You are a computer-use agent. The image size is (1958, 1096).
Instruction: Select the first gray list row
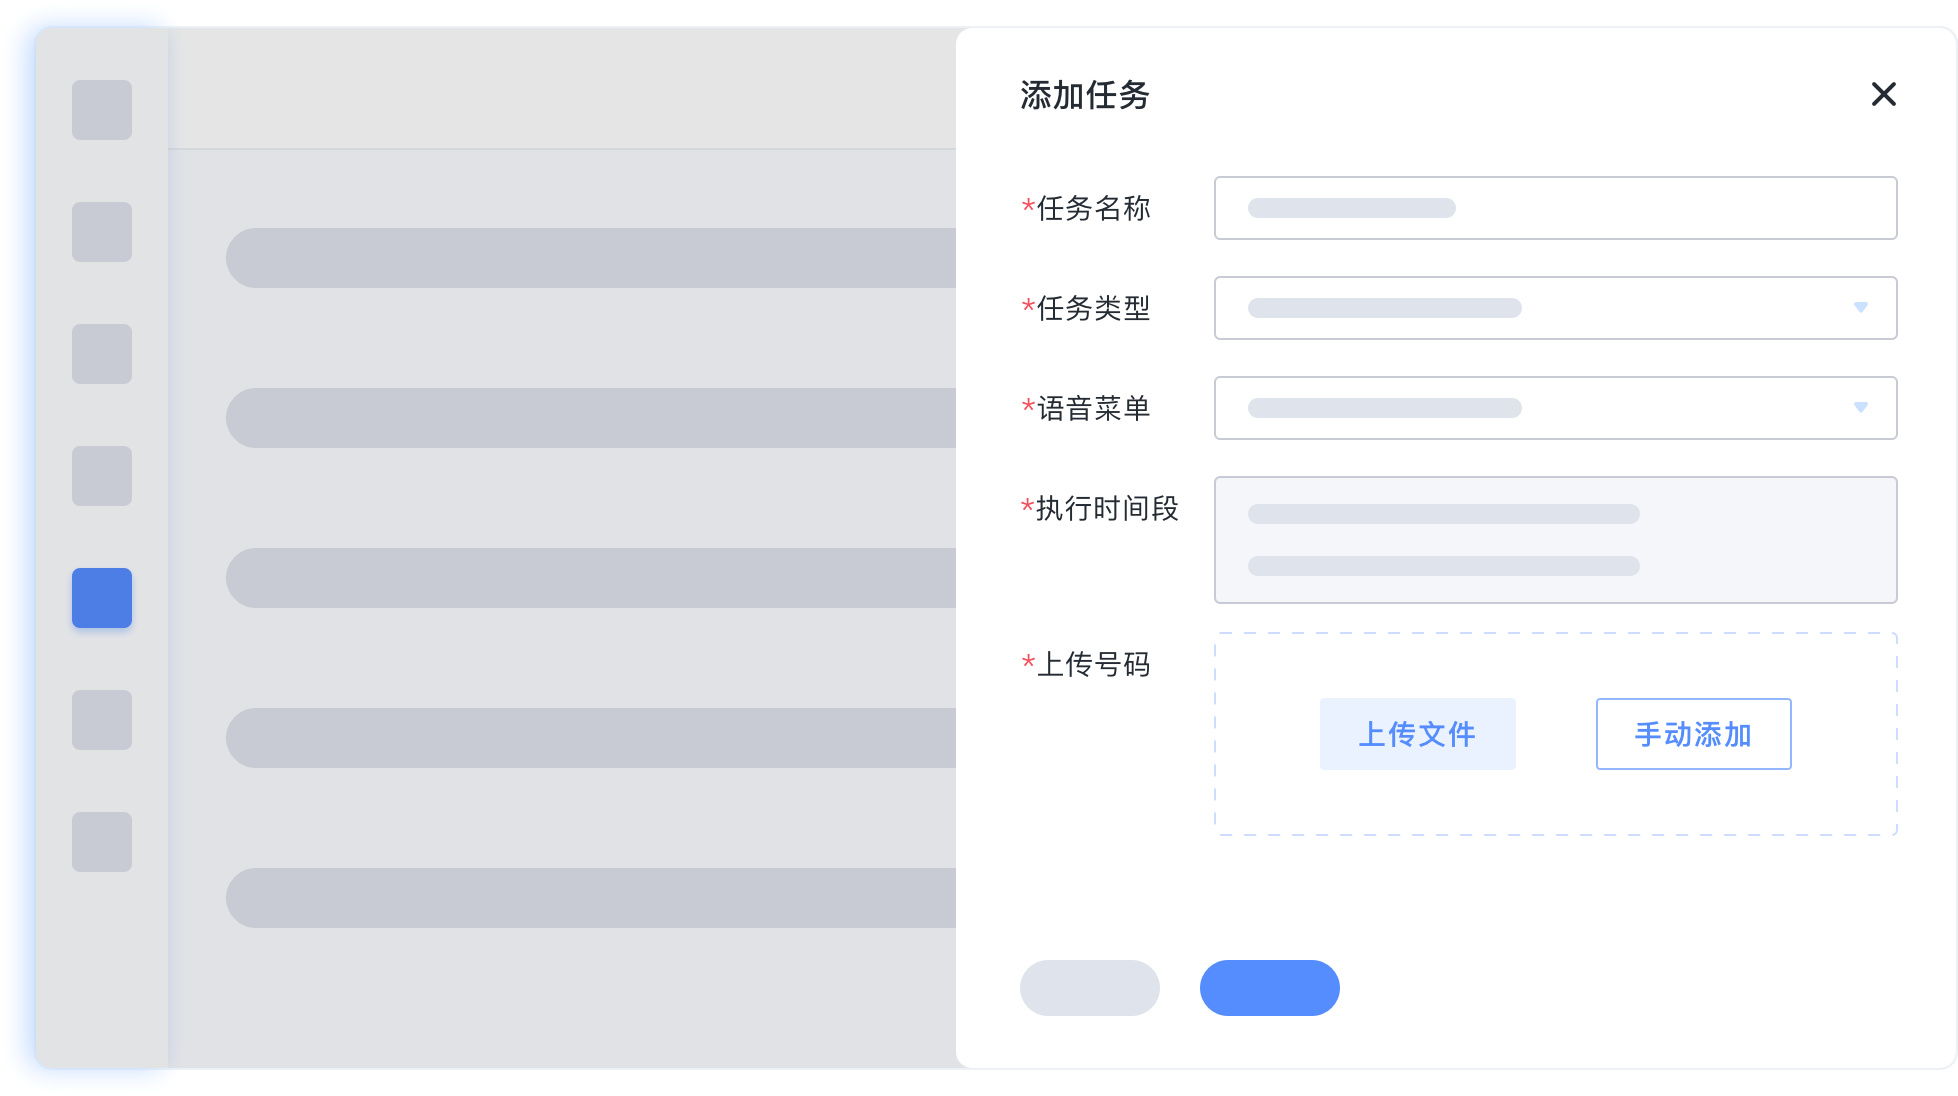tap(590, 258)
